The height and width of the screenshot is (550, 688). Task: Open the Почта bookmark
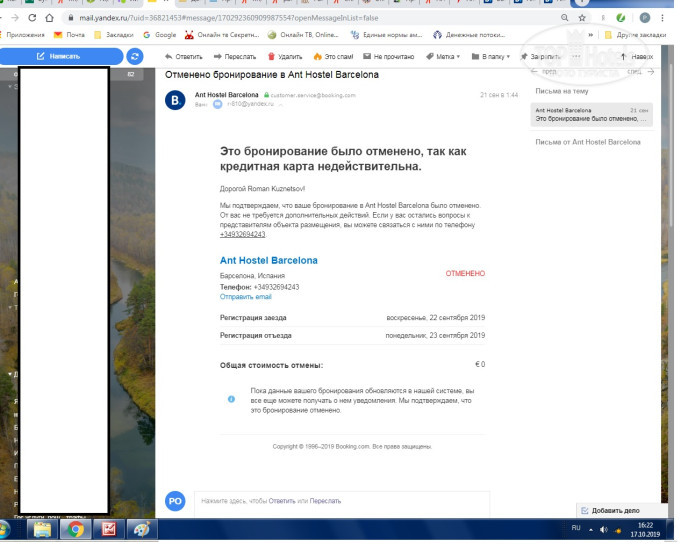tap(69, 35)
